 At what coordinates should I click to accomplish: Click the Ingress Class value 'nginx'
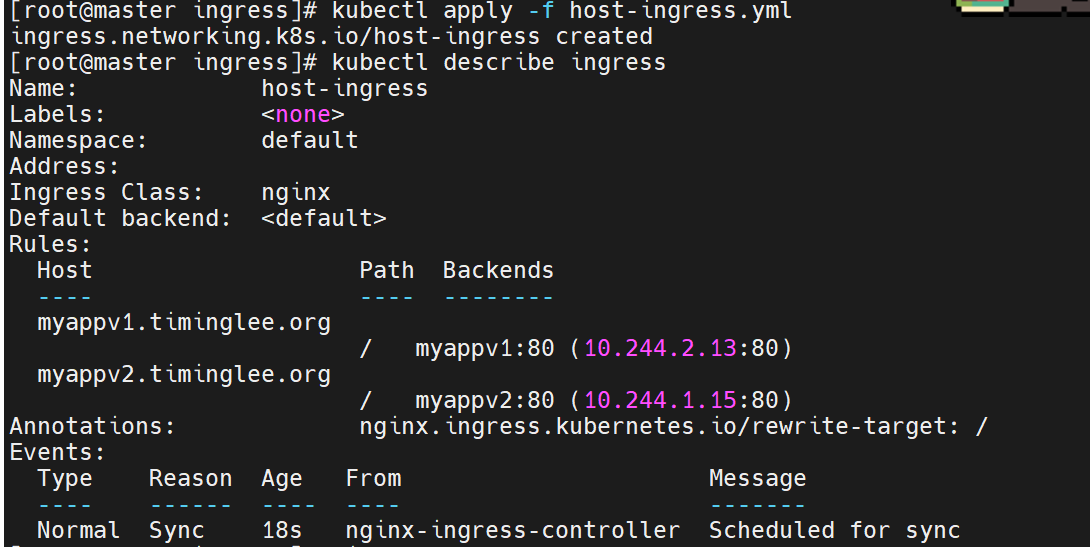pos(295,193)
